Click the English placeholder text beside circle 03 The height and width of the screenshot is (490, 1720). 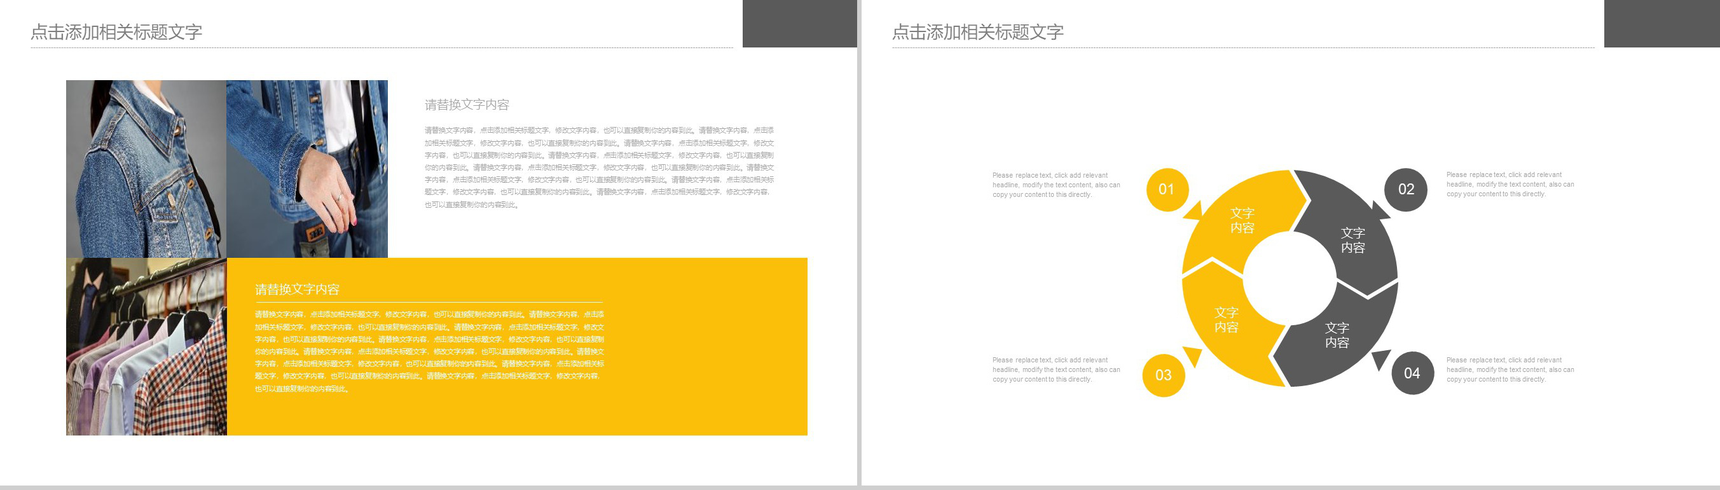1056,370
